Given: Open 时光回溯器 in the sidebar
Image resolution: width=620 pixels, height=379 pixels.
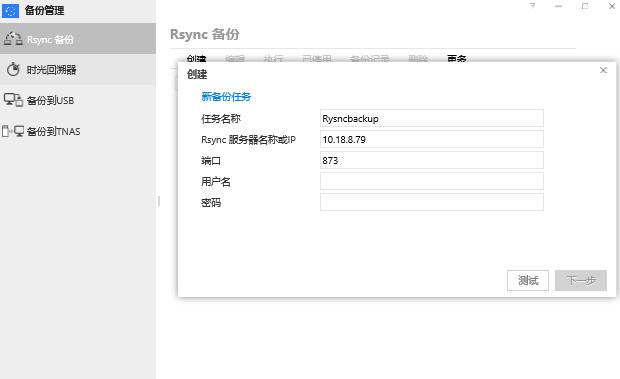Looking at the screenshot, I should tap(78, 70).
